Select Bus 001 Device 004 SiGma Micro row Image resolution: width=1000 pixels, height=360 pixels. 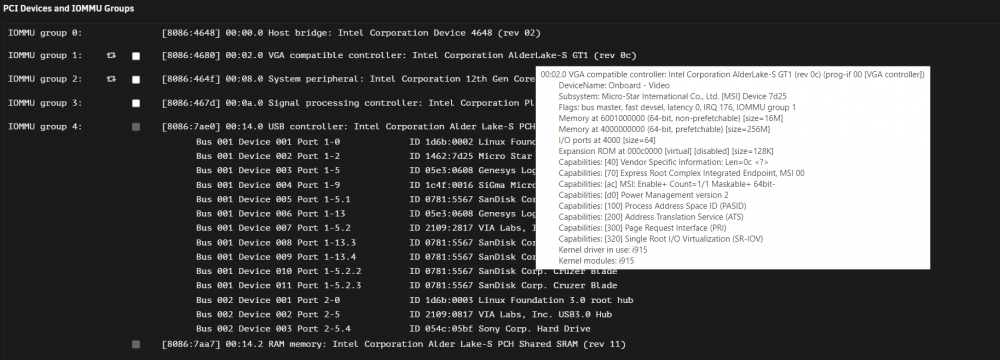coord(365,184)
